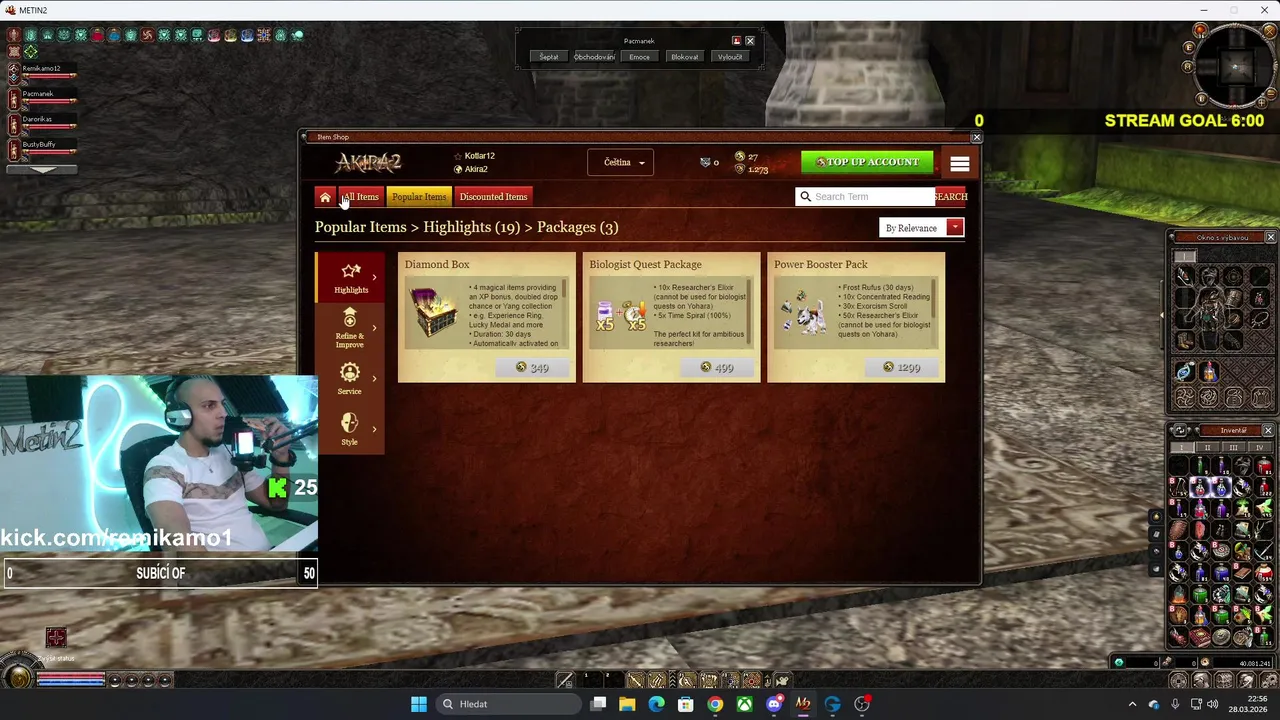Open the Popular Items tab

(419, 197)
